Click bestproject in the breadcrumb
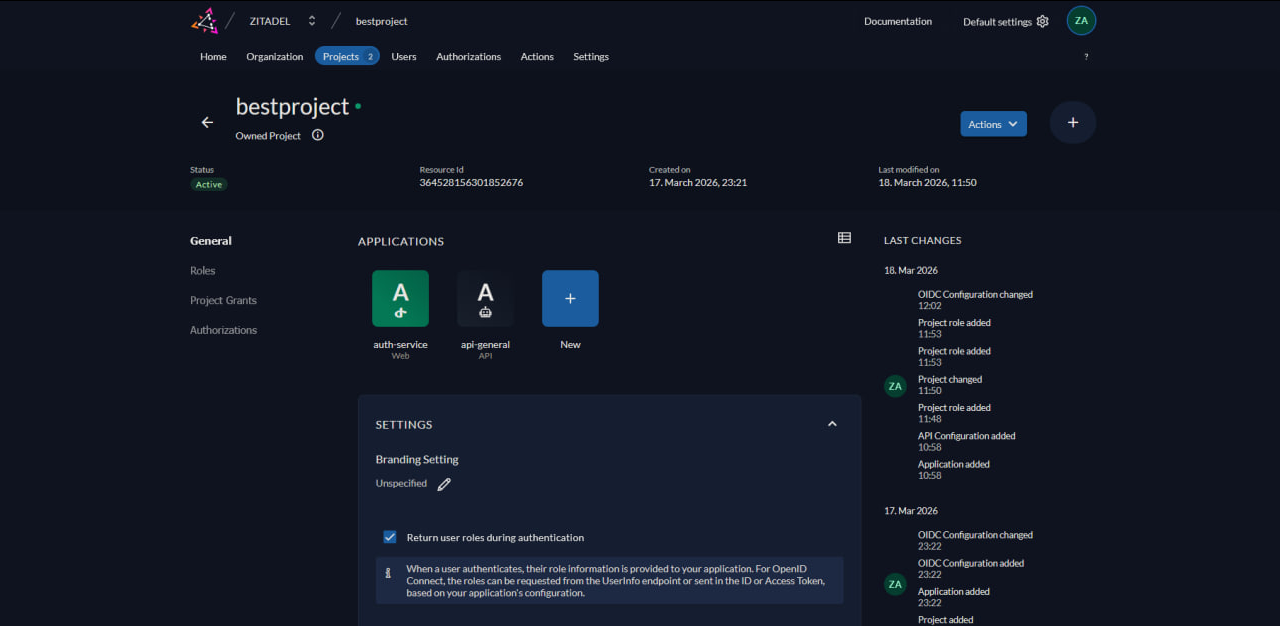Screen dimensions: 1280x626 tap(382, 21)
